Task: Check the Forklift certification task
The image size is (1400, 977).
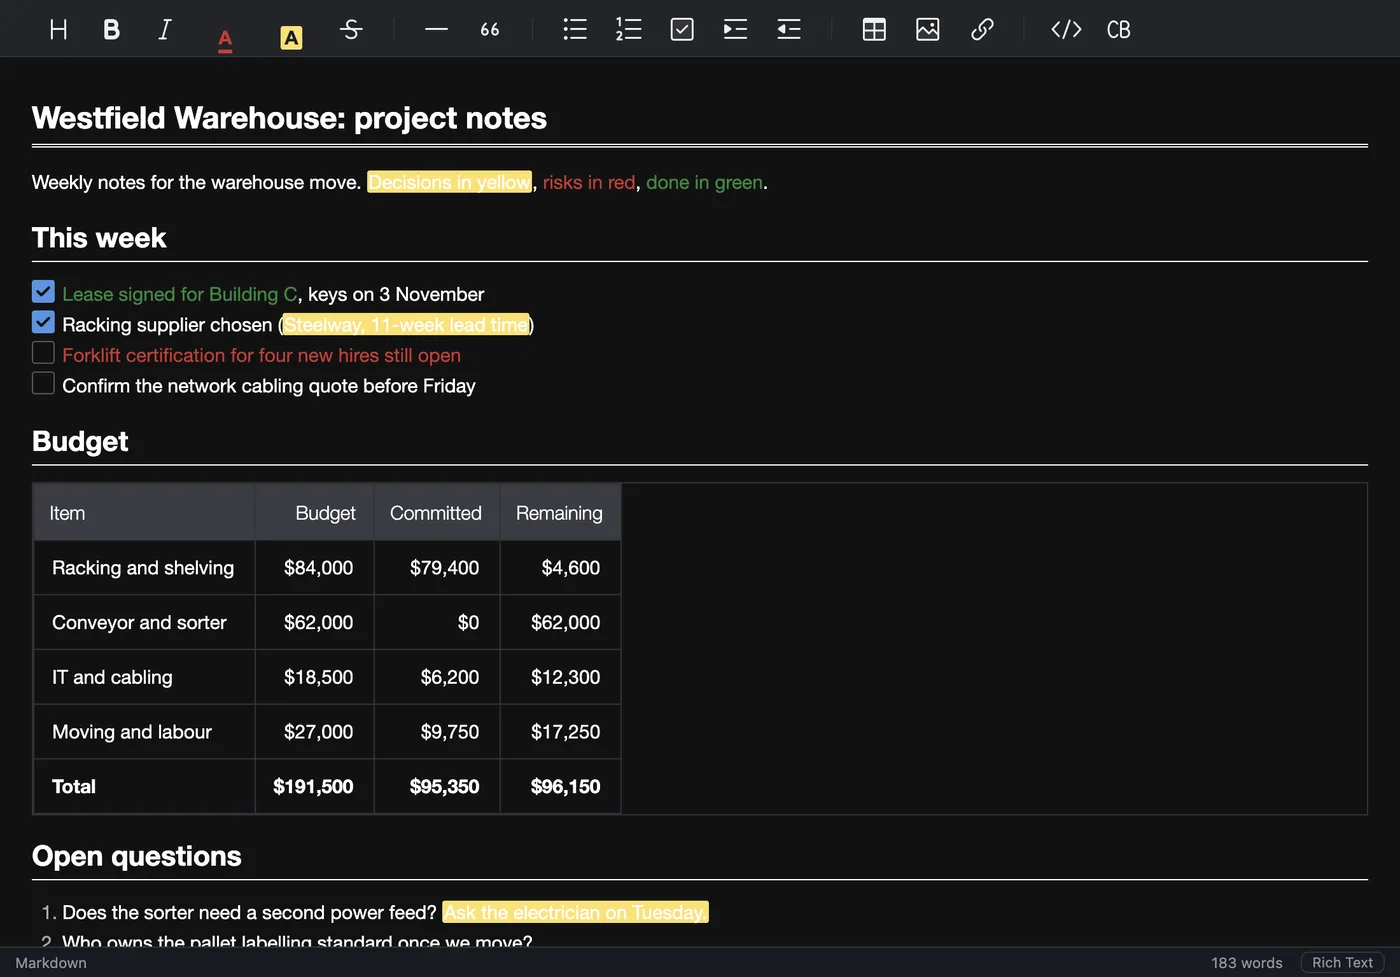Action: point(43,352)
